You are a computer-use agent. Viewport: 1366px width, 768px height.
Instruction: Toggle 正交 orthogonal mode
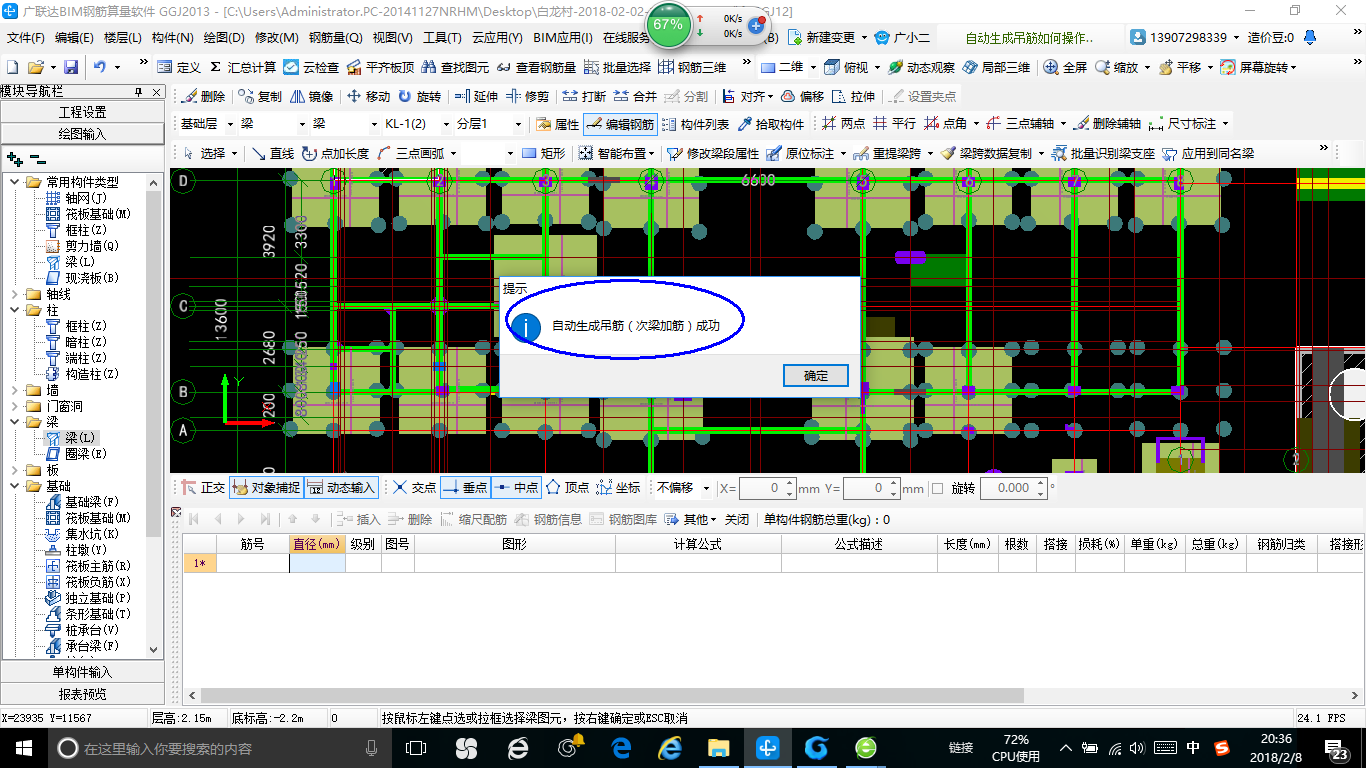click(x=203, y=488)
